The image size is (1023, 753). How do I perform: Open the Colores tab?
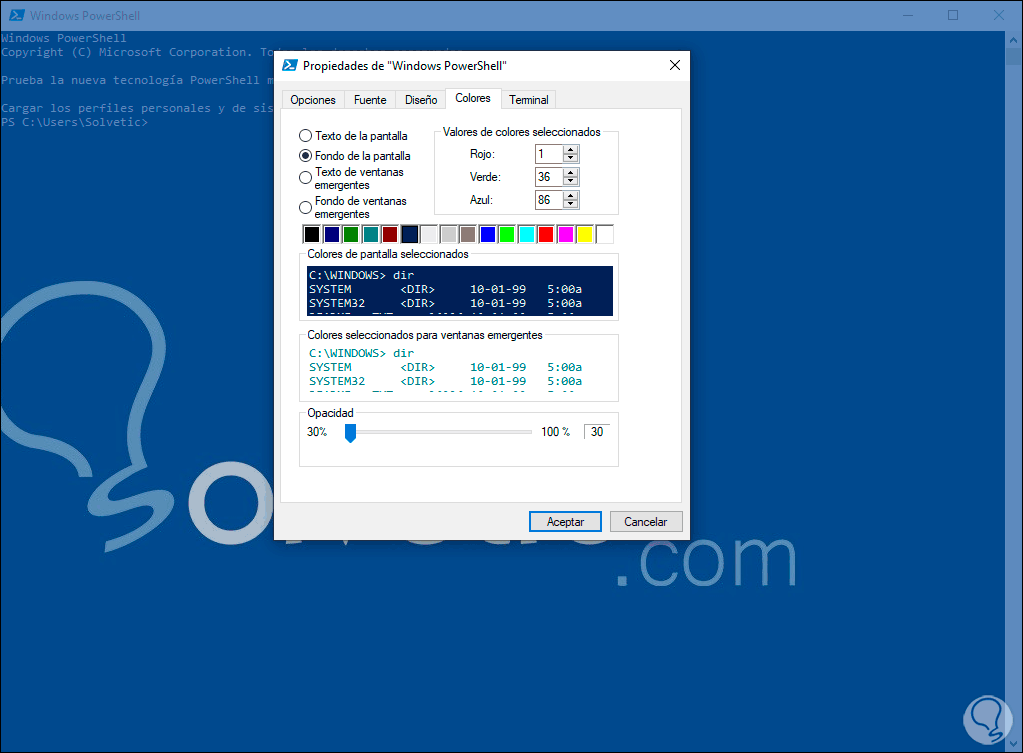pos(473,99)
